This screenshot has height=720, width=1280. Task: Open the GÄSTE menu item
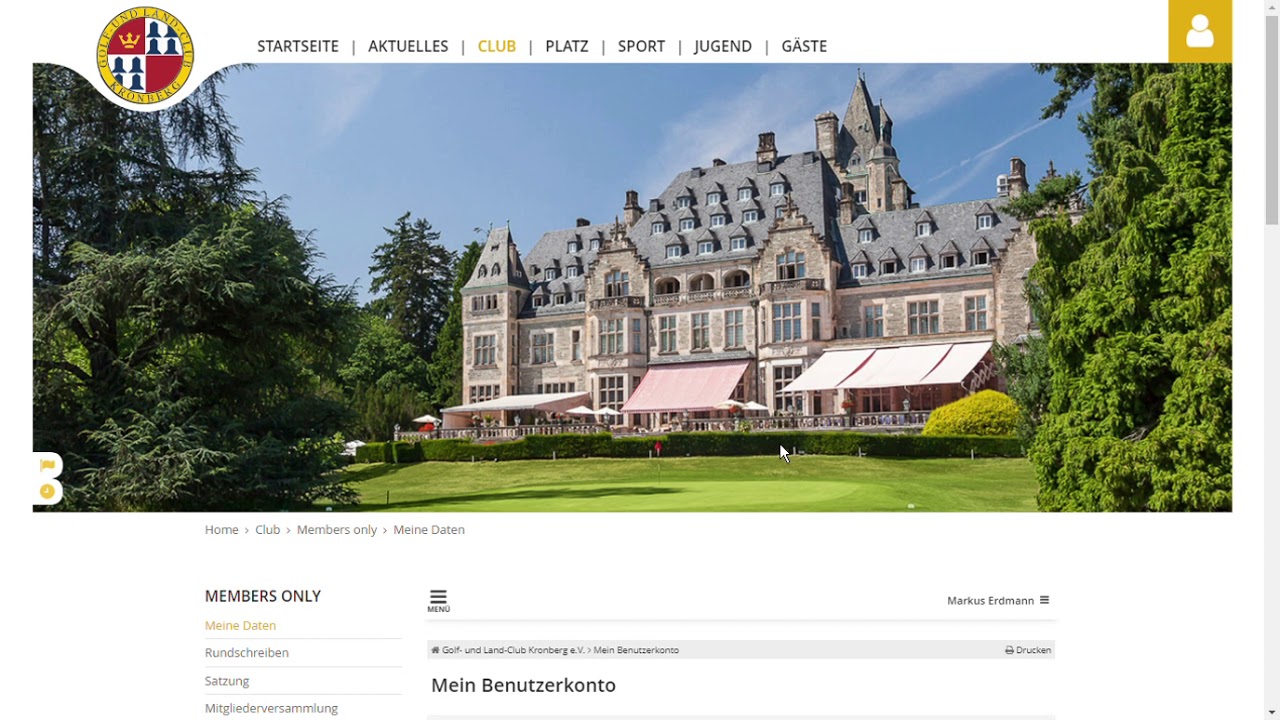[x=804, y=46]
